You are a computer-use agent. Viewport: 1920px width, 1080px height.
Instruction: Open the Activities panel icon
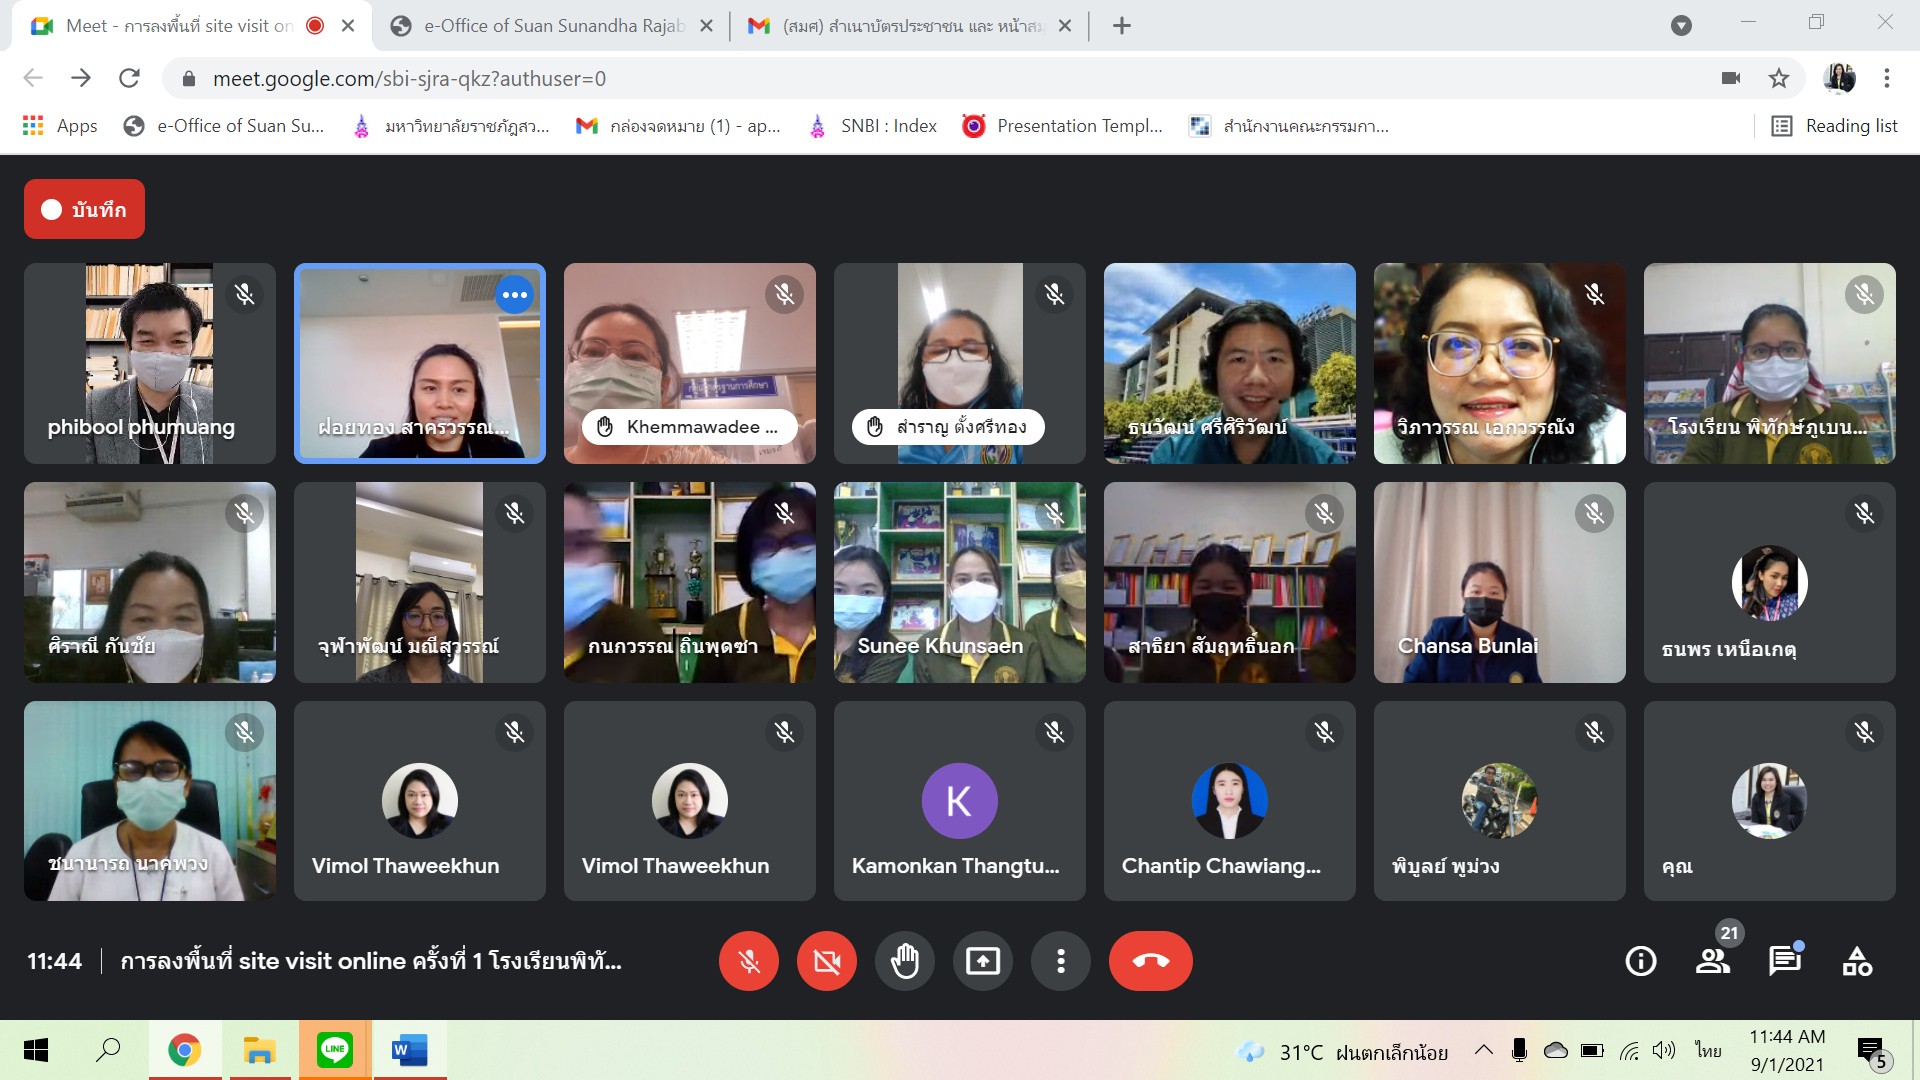pyautogui.click(x=1857, y=961)
